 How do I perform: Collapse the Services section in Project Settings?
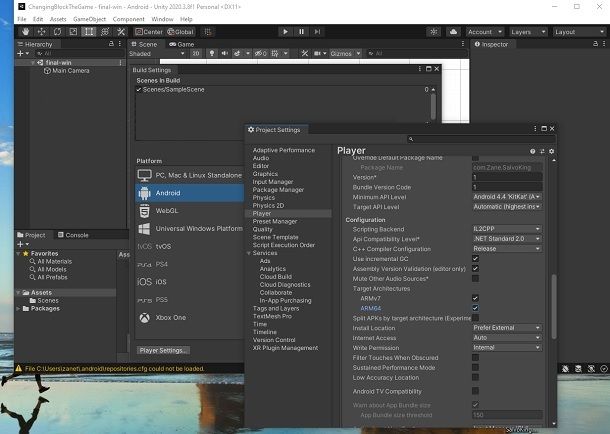[249, 253]
